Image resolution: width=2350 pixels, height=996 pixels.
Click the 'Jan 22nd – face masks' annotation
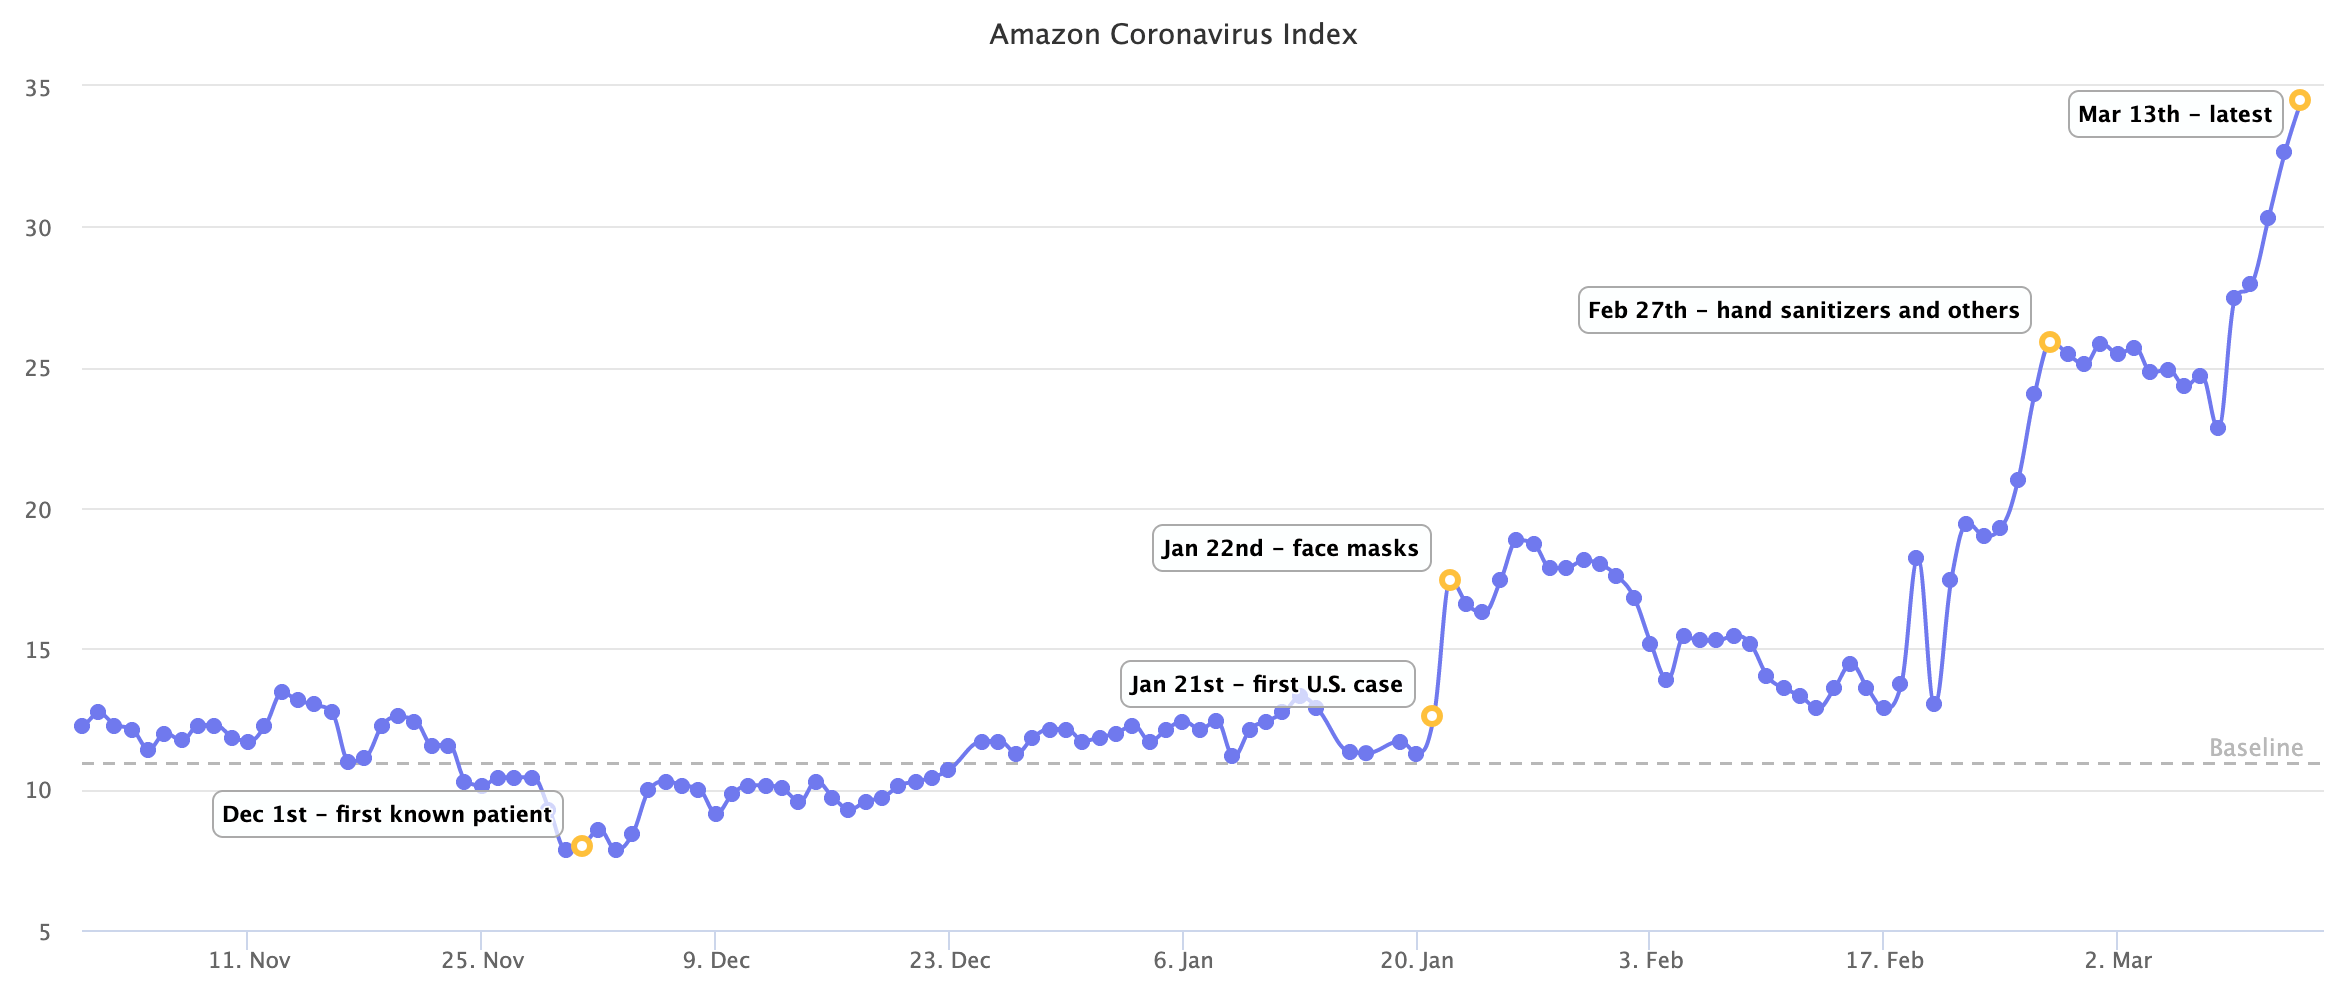tap(1290, 548)
